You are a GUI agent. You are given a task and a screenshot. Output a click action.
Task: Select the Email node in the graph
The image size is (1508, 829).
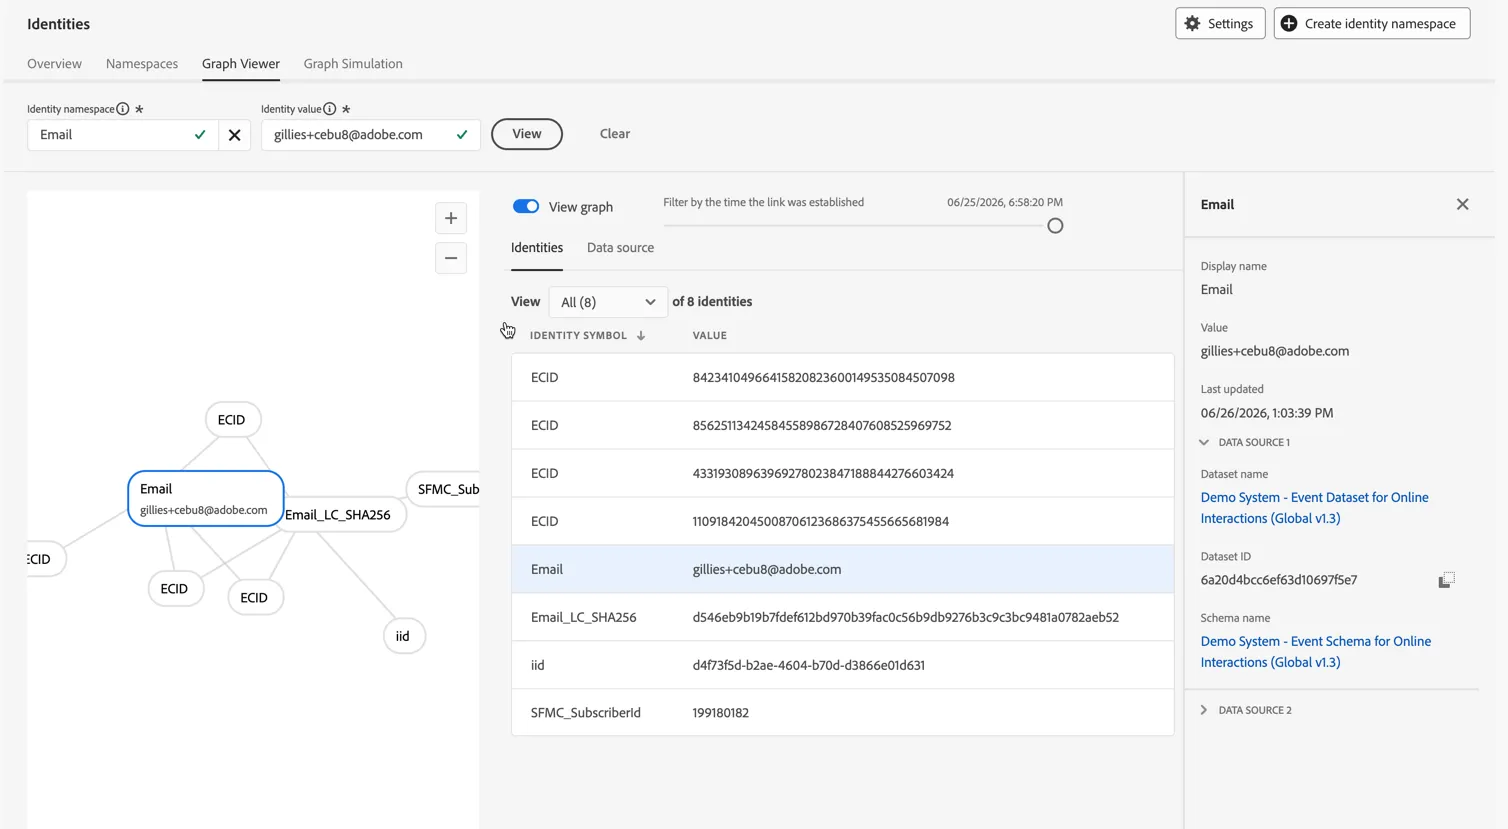(206, 498)
